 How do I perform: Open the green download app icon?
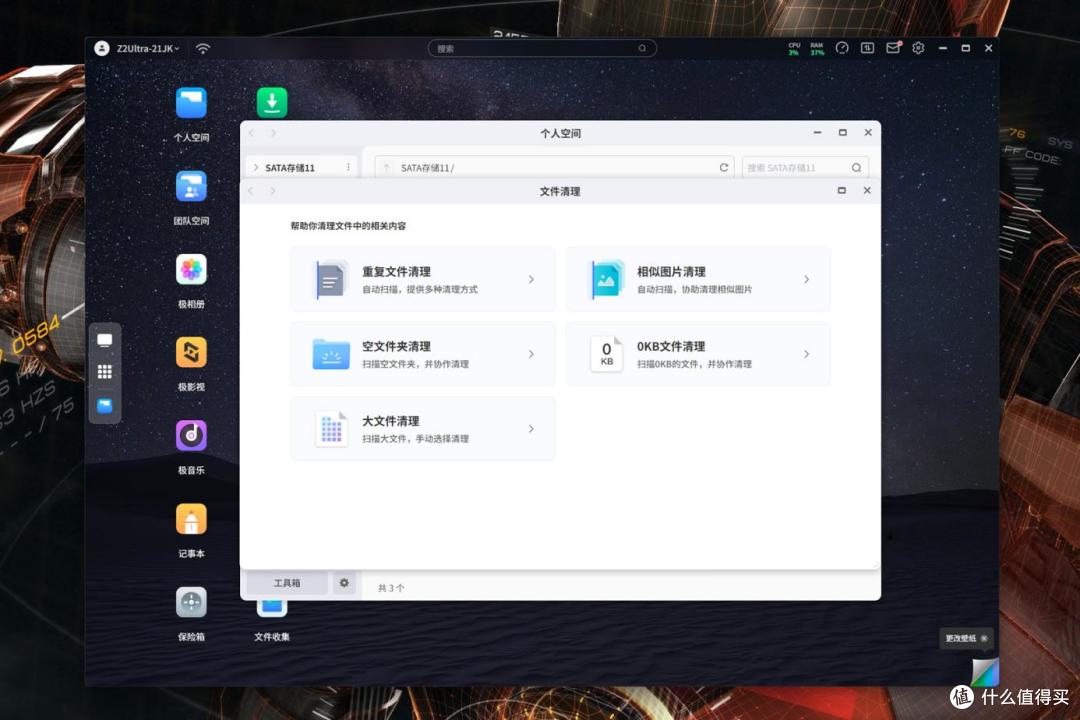[272, 103]
